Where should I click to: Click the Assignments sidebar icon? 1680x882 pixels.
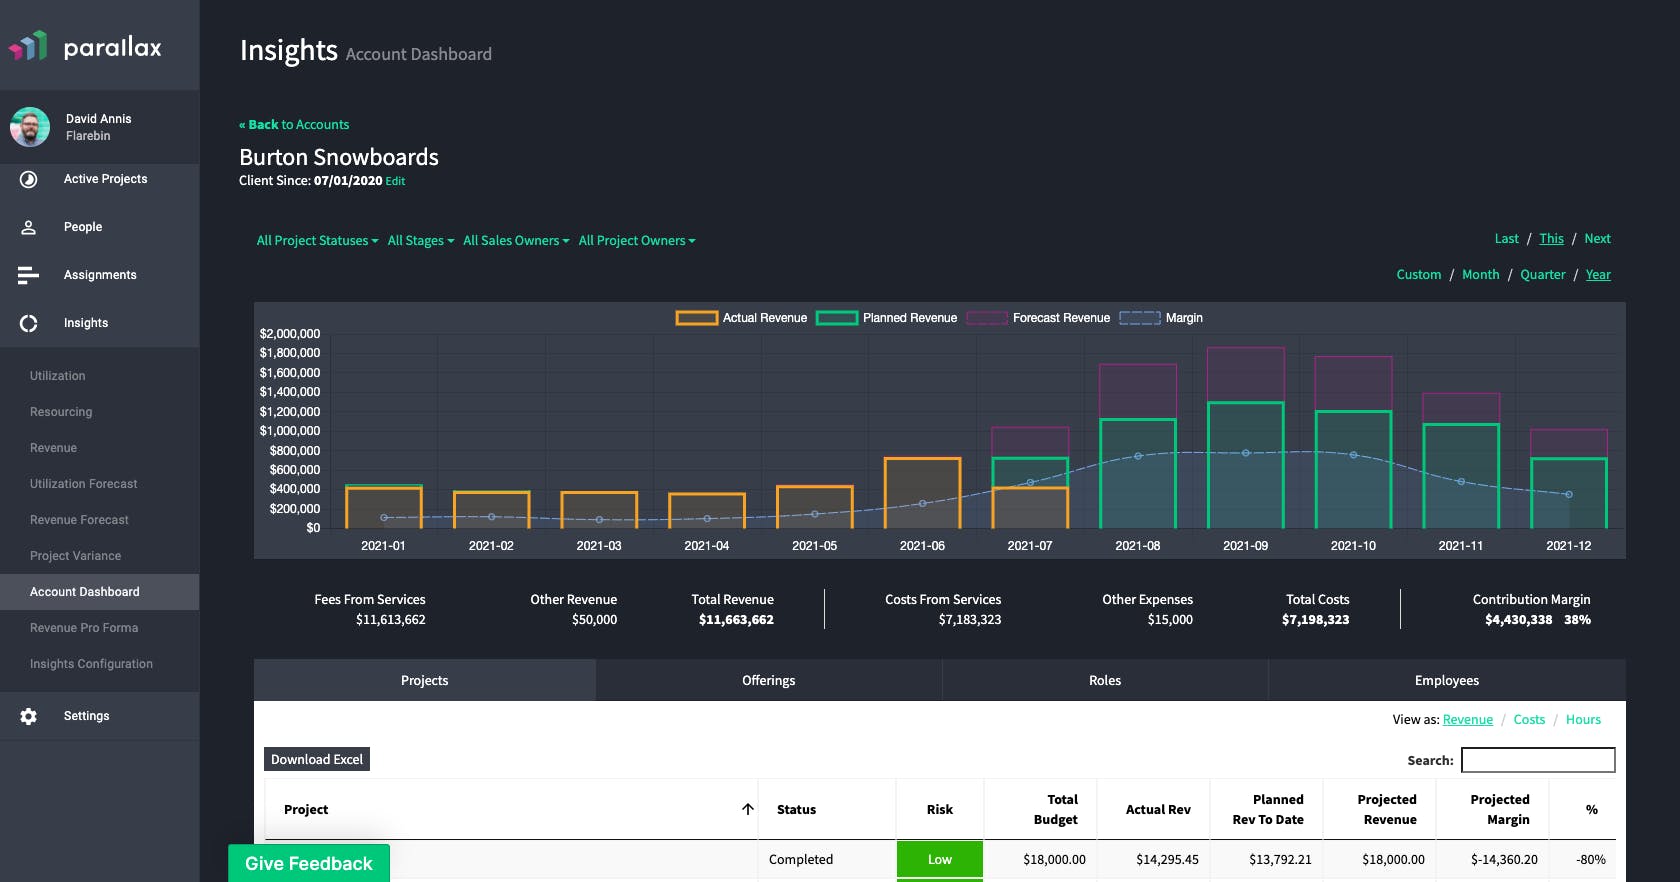click(29, 275)
